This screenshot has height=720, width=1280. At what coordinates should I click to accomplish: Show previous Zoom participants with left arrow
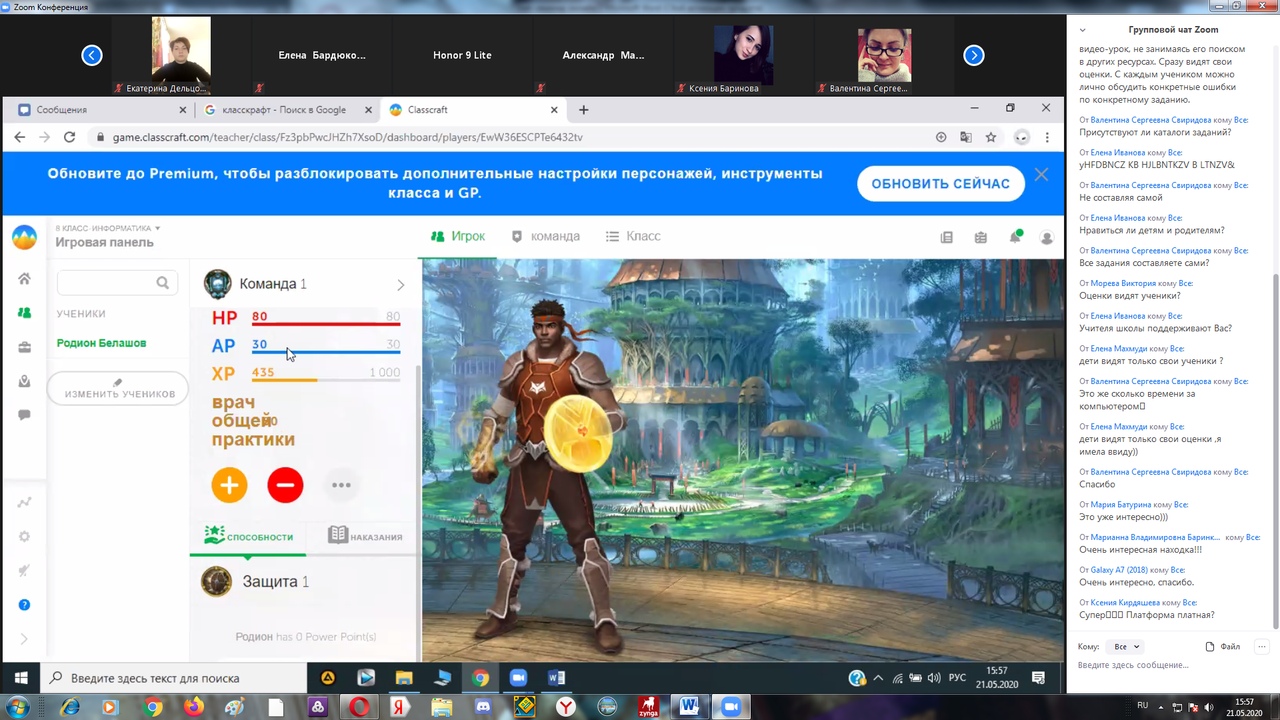(92, 55)
